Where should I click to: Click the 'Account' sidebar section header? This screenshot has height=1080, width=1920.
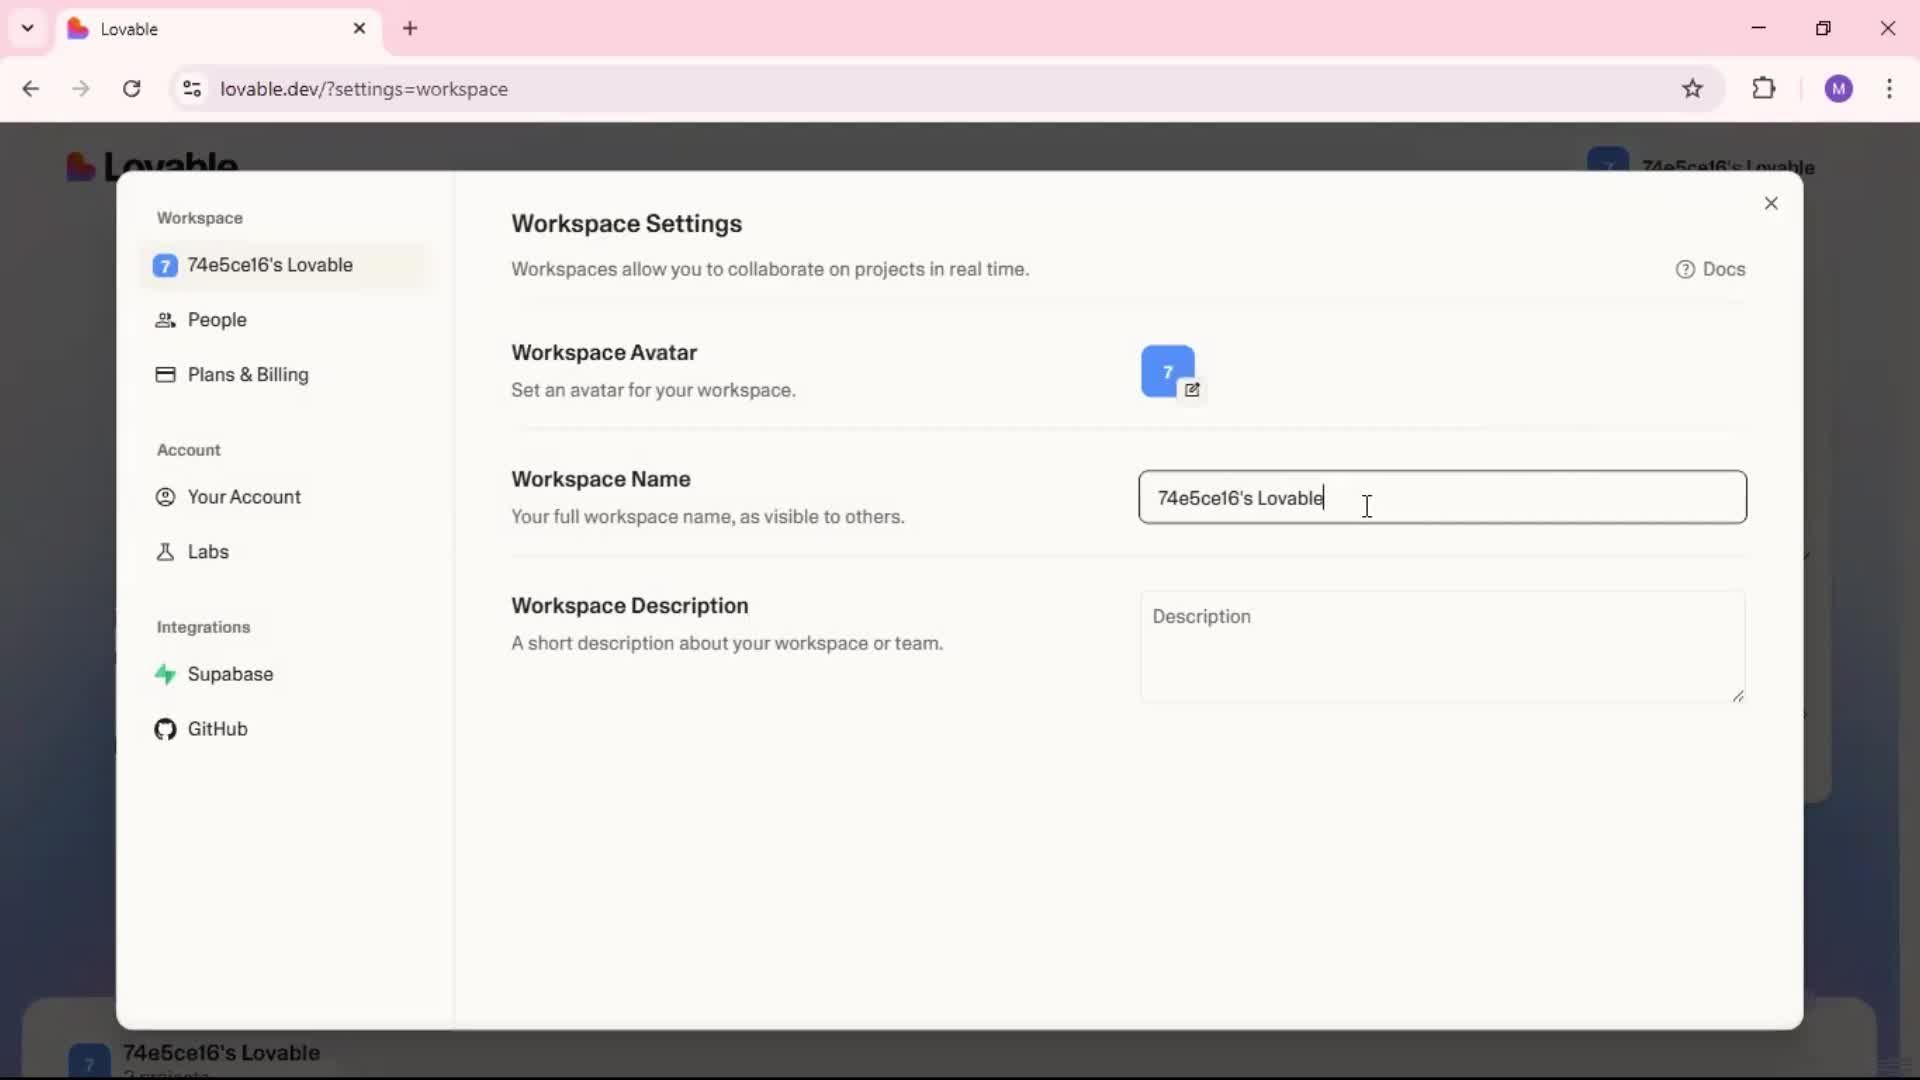pos(188,450)
